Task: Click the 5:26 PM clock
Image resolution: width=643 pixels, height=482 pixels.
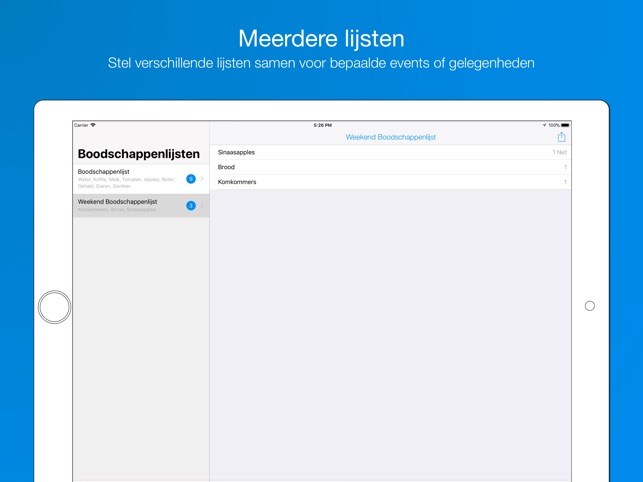Action: 323,125
